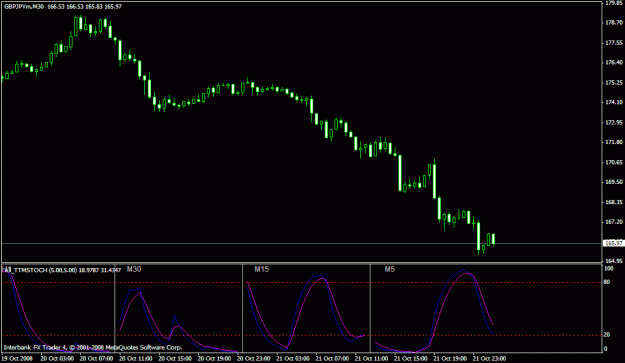Click the 175.25 price axis label
The height and width of the screenshot is (363, 625).
click(x=614, y=83)
